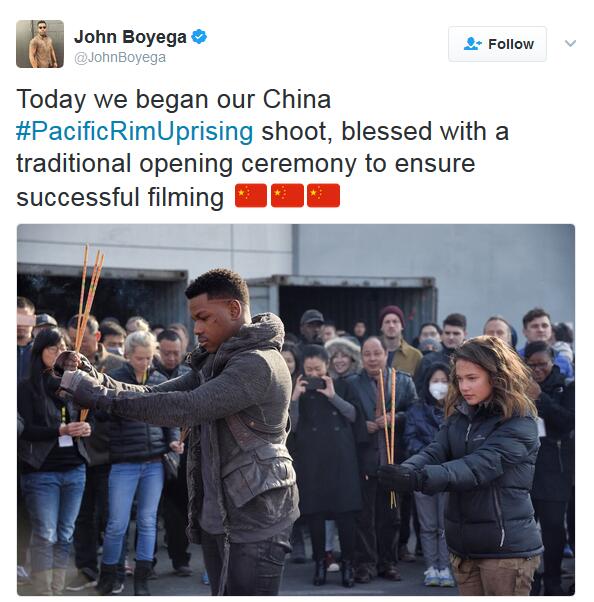Viewport: 594px width, 602px height.
Task: Click the first China flag emoji
Action: pyautogui.click(x=251, y=195)
